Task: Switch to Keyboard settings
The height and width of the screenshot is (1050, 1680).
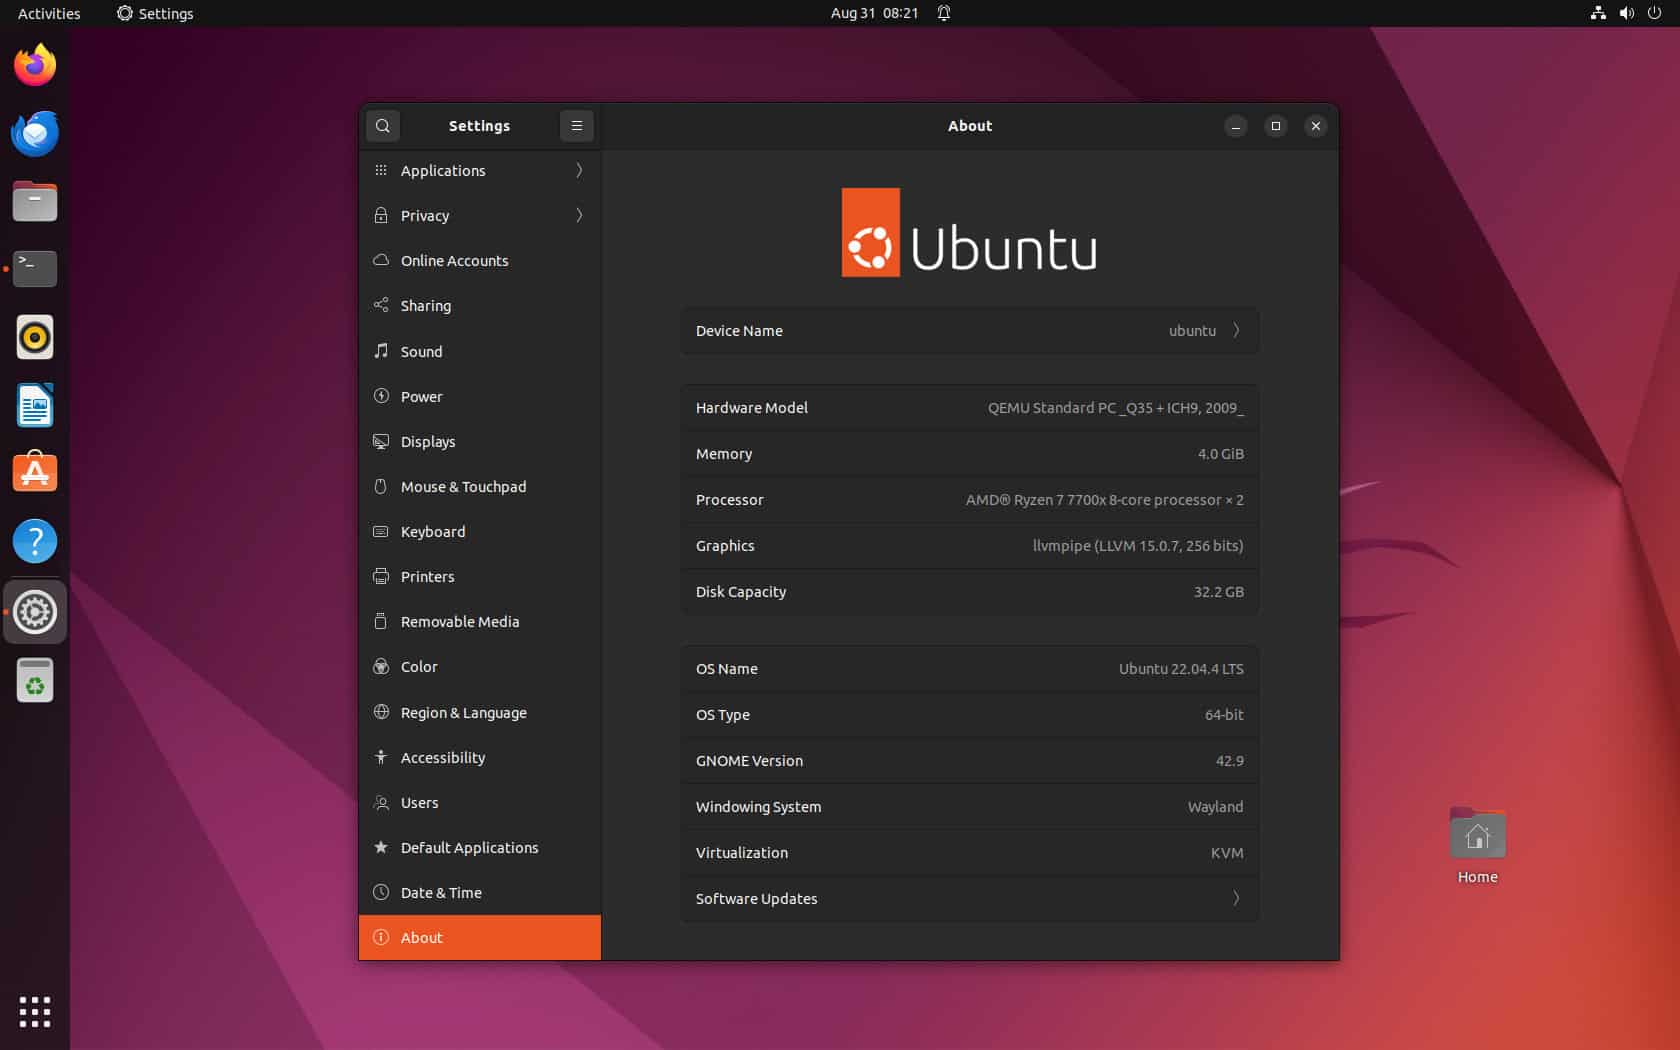Action: tap(432, 532)
